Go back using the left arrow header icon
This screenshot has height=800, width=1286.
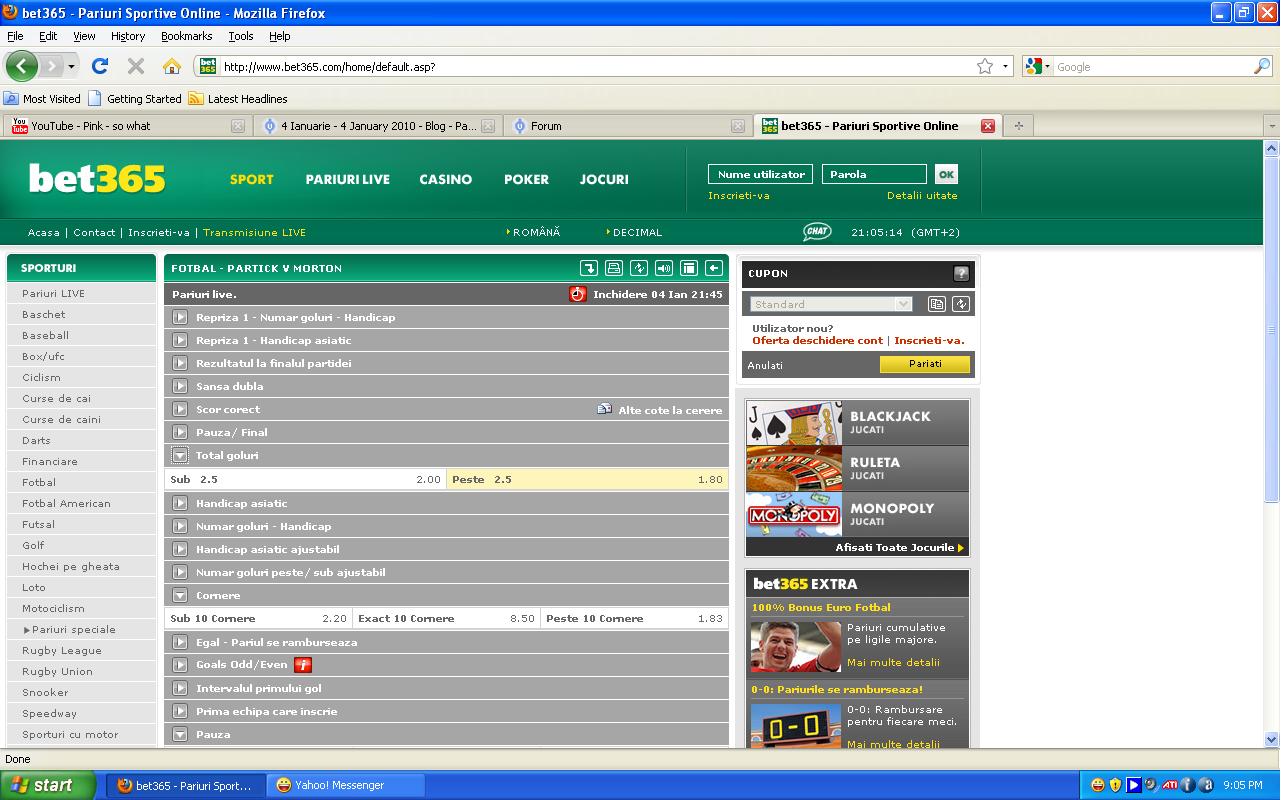tap(714, 268)
